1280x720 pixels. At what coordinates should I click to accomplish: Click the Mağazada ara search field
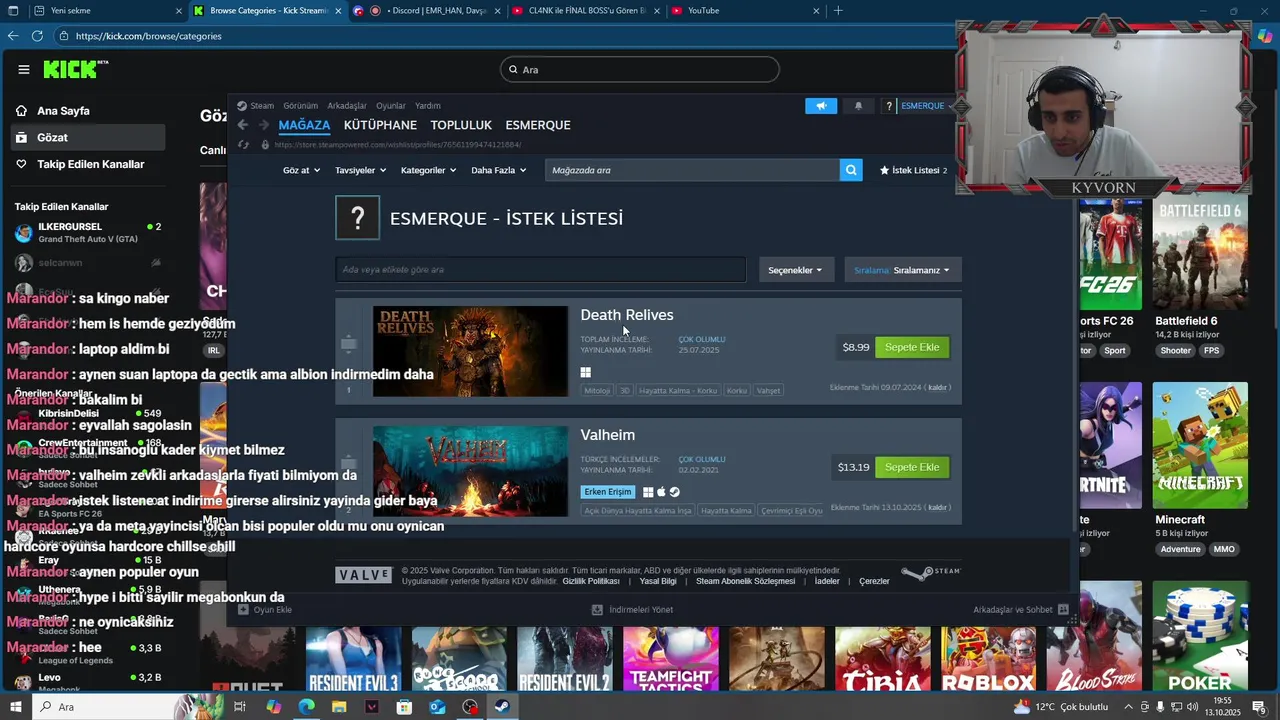693,170
